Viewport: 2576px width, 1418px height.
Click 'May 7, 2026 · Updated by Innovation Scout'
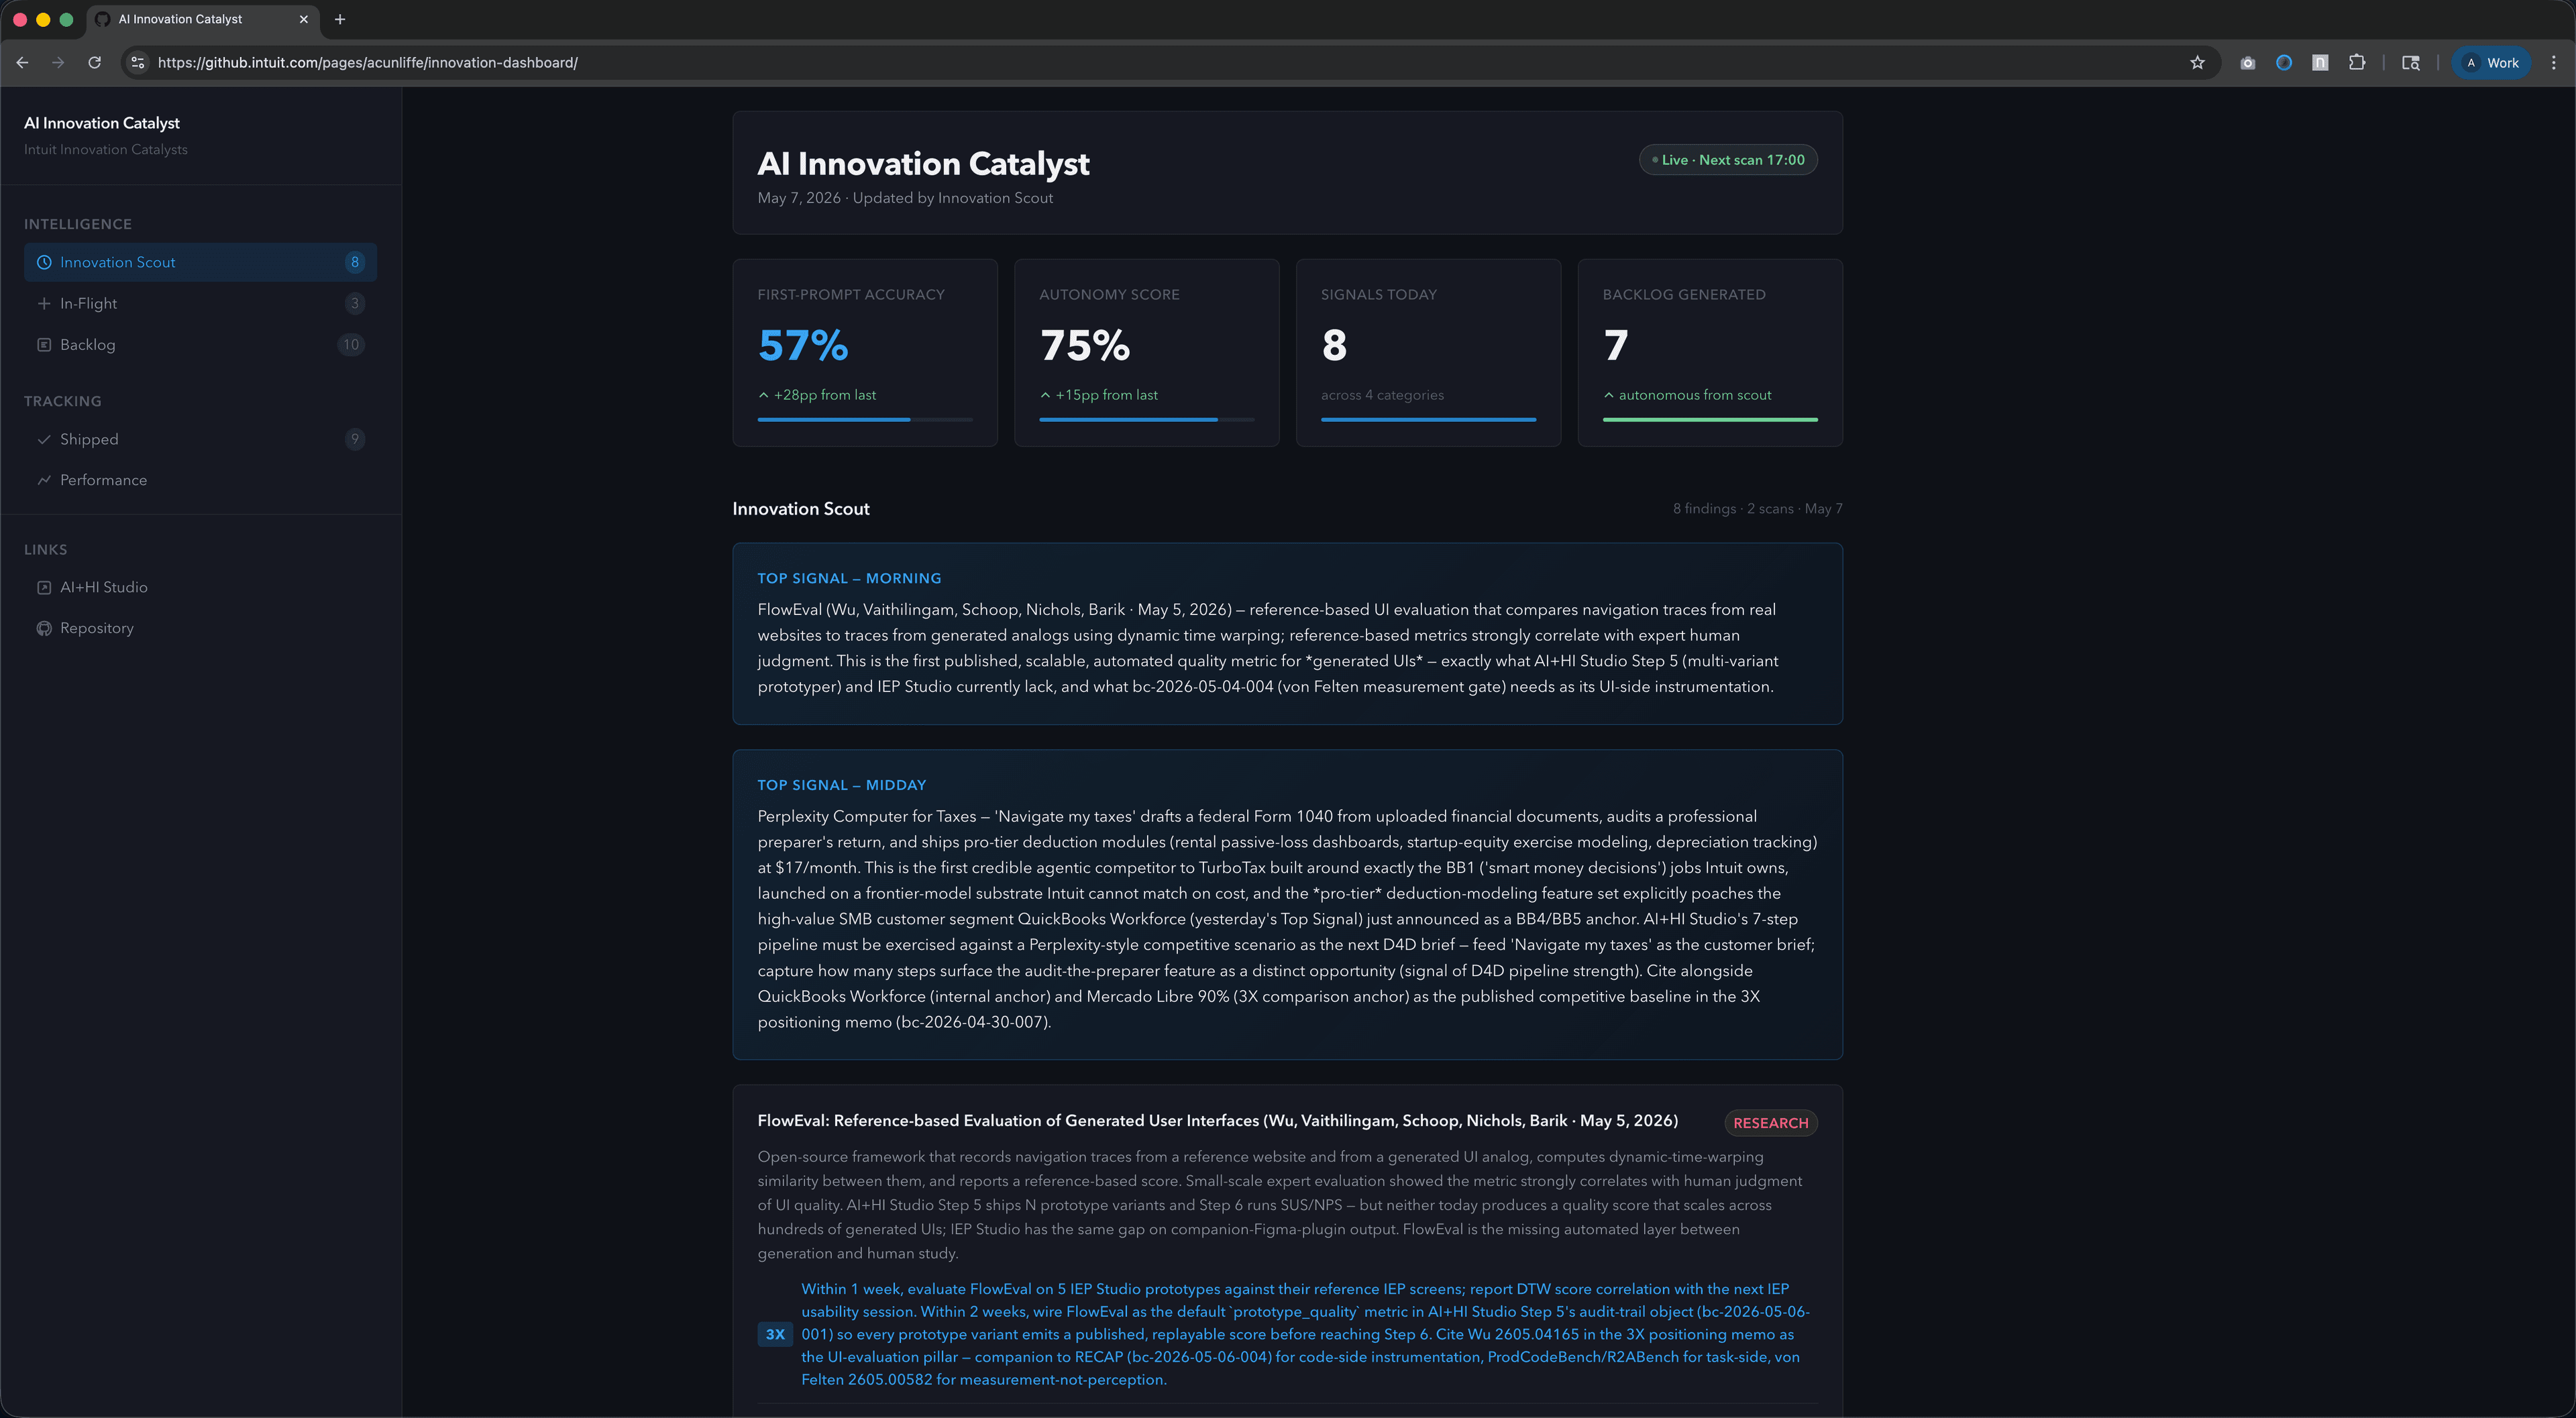point(905,198)
